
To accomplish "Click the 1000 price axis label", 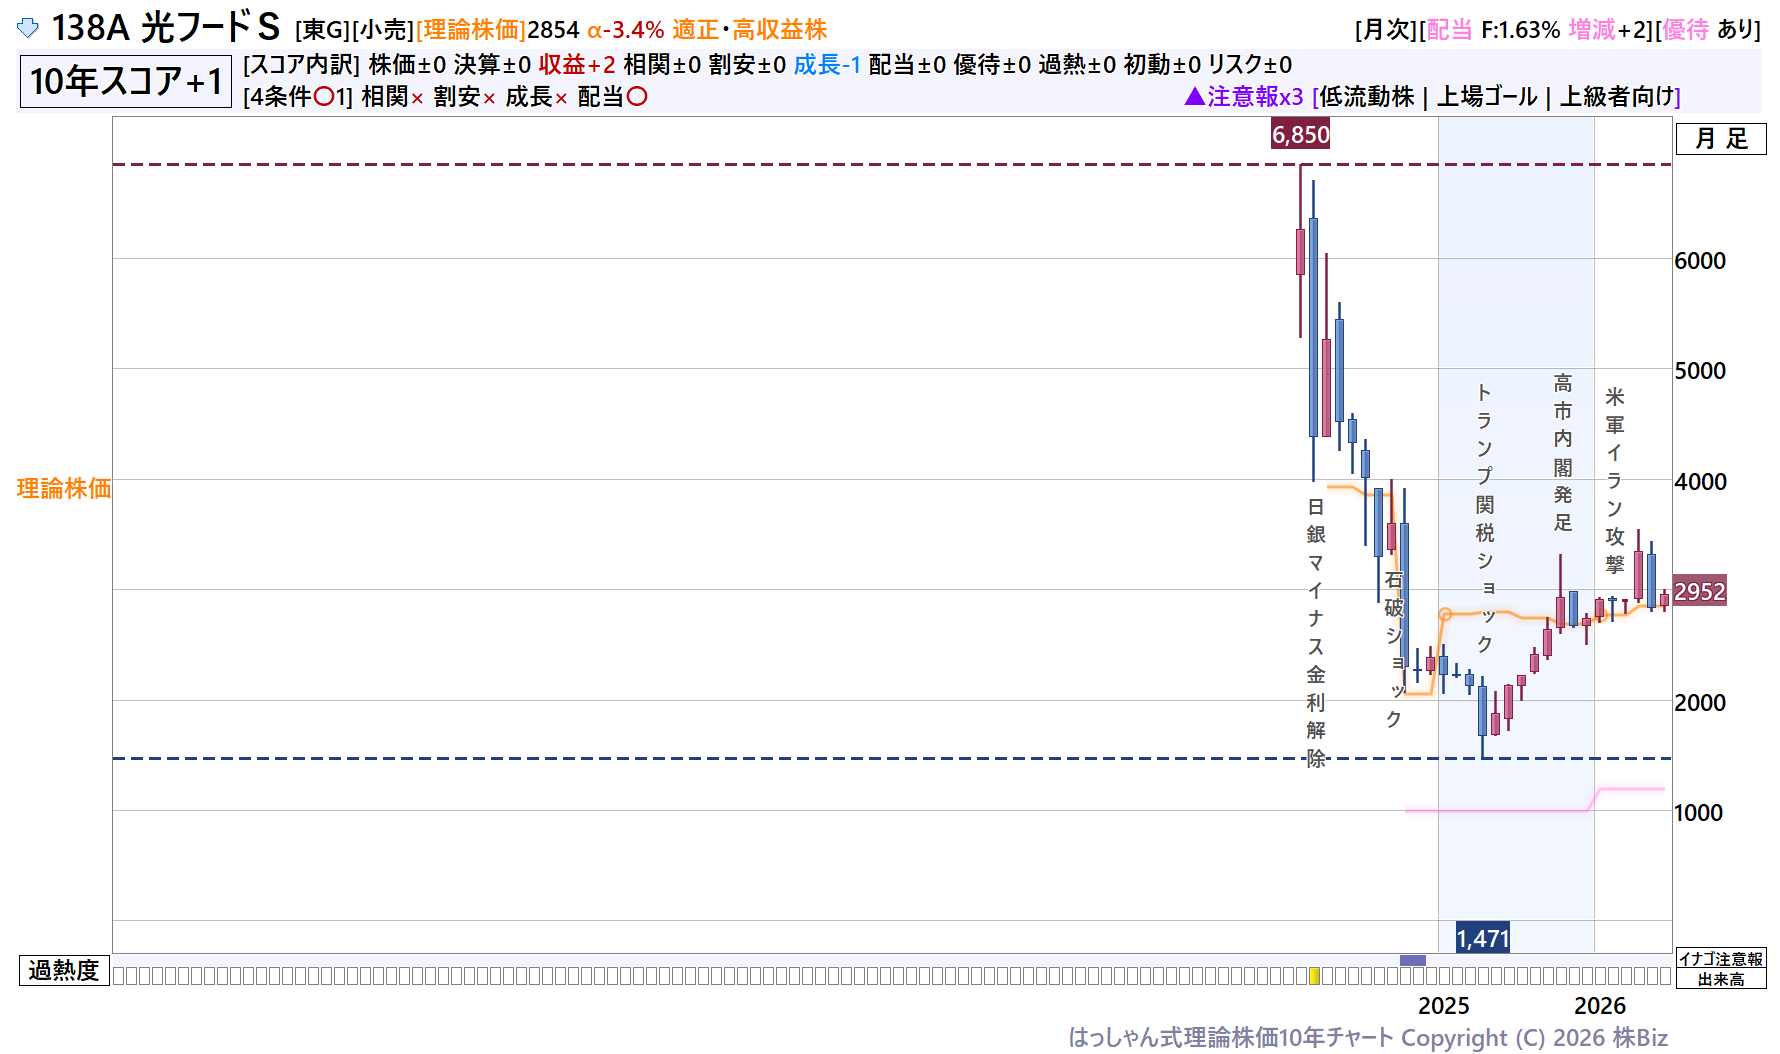I will pos(1698,812).
